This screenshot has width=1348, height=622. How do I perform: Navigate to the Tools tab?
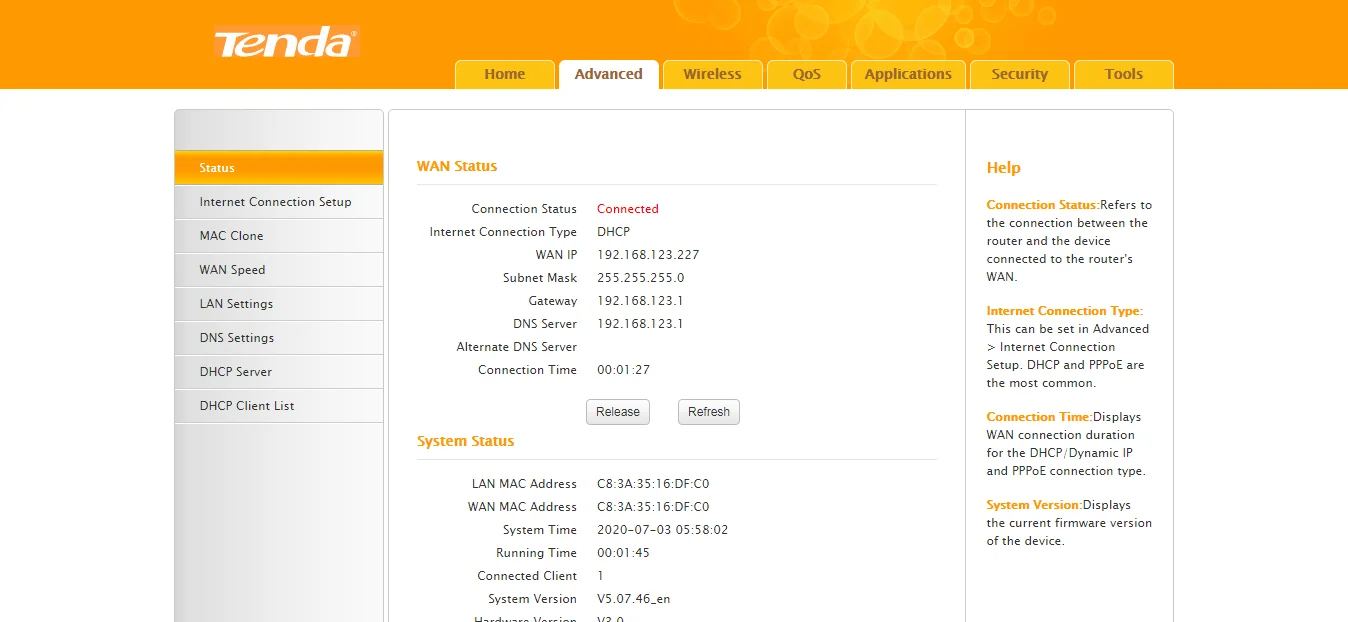[x=1123, y=74]
